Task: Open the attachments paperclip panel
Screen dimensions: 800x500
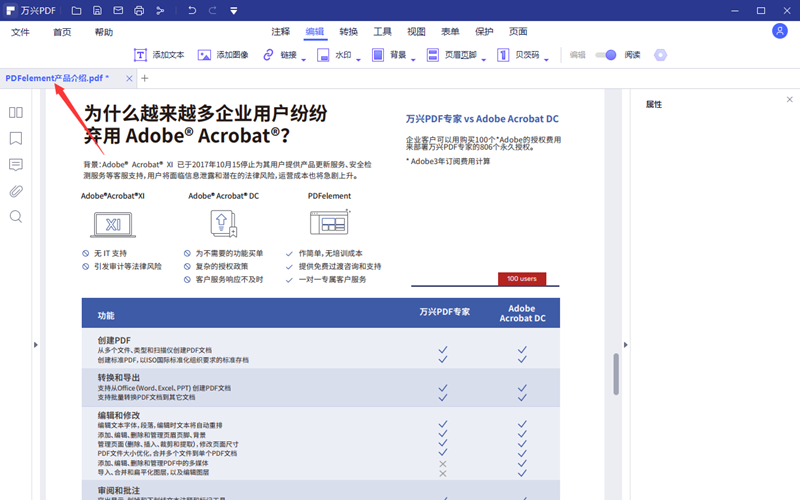Action: (x=16, y=191)
